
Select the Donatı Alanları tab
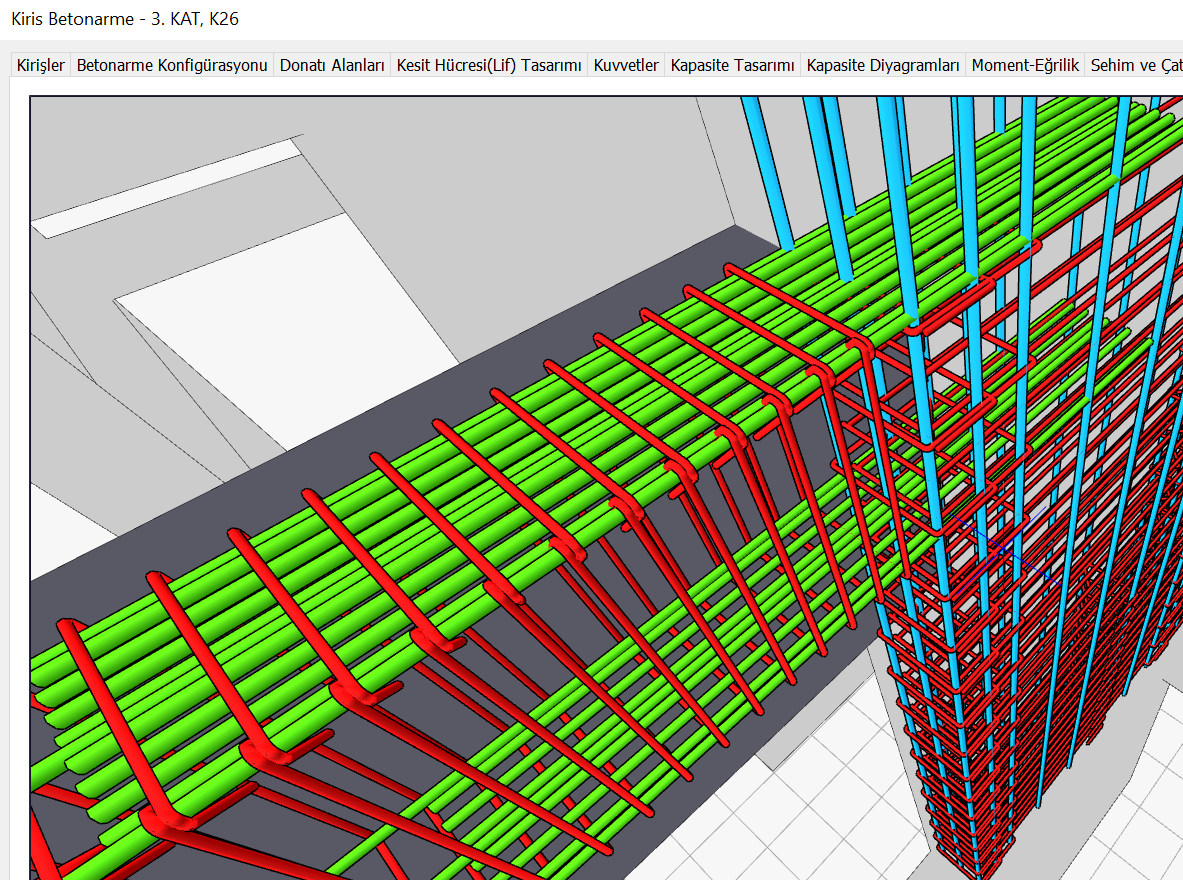tap(332, 65)
